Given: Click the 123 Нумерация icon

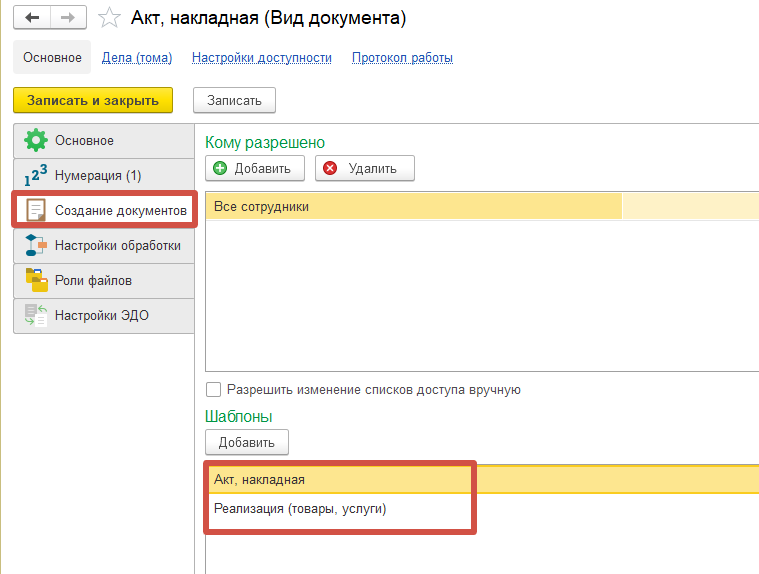Looking at the screenshot, I should tap(36, 175).
